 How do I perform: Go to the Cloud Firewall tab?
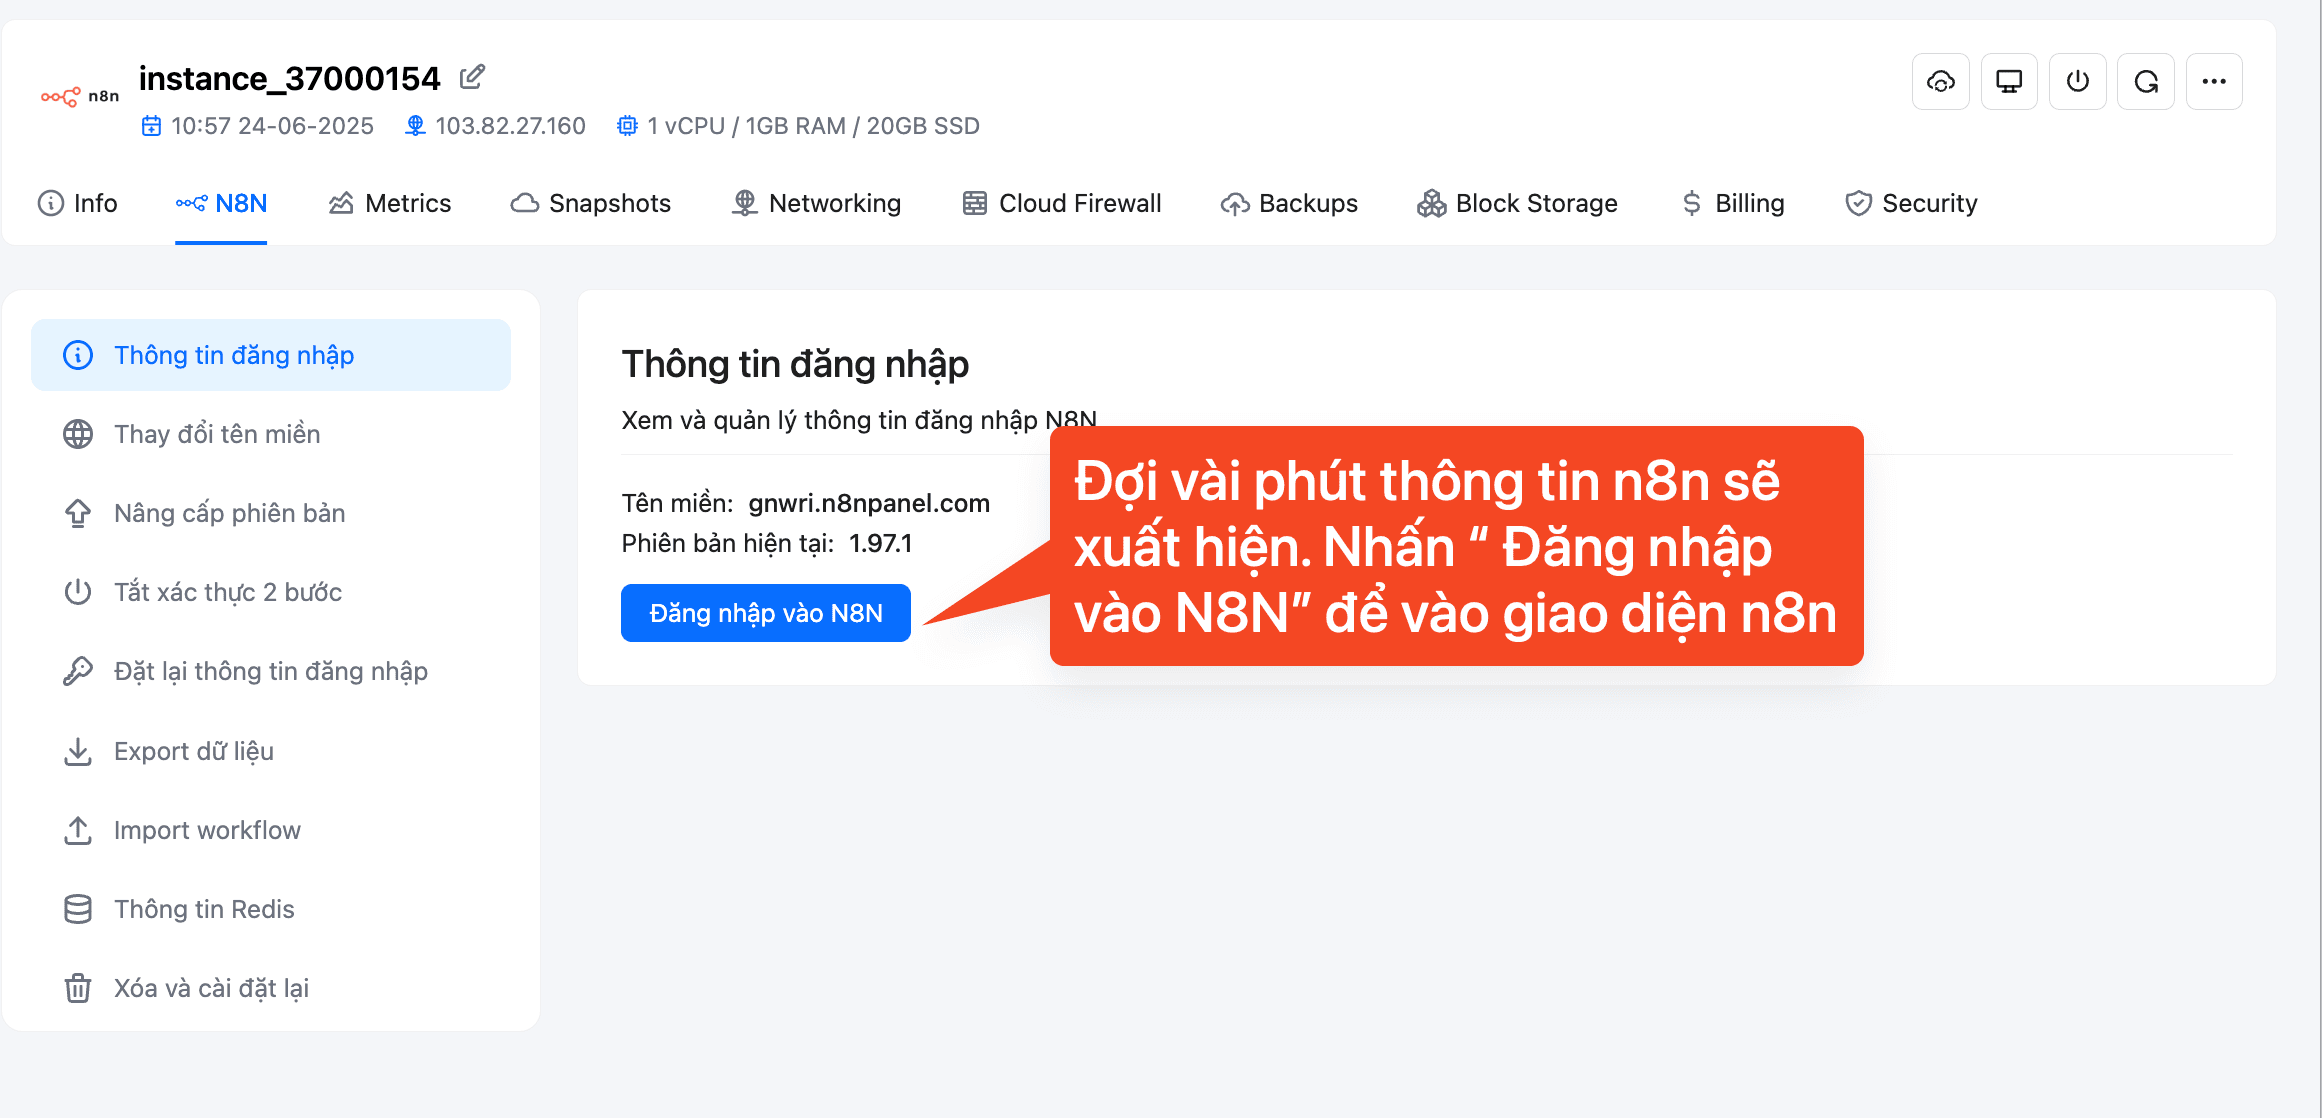click(1062, 203)
